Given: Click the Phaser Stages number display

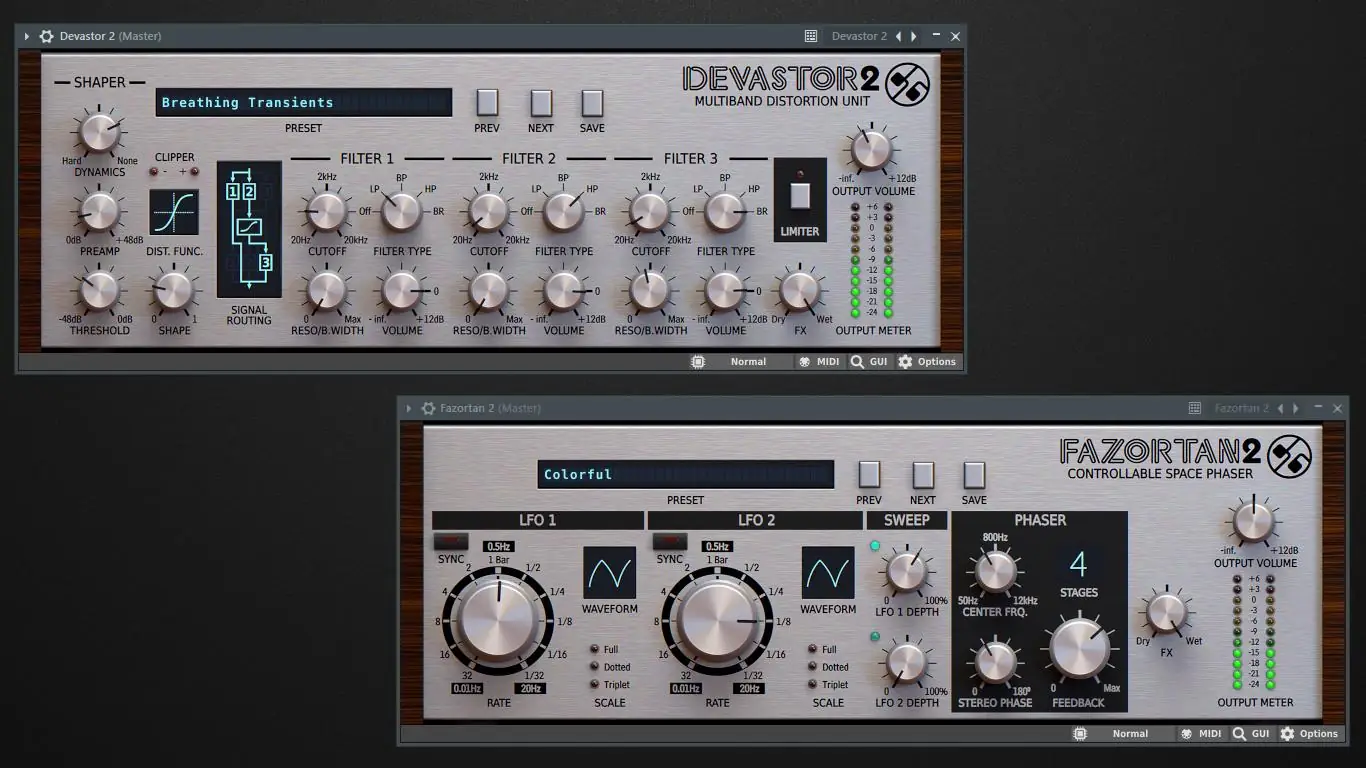Looking at the screenshot, I should [1078, 563].
